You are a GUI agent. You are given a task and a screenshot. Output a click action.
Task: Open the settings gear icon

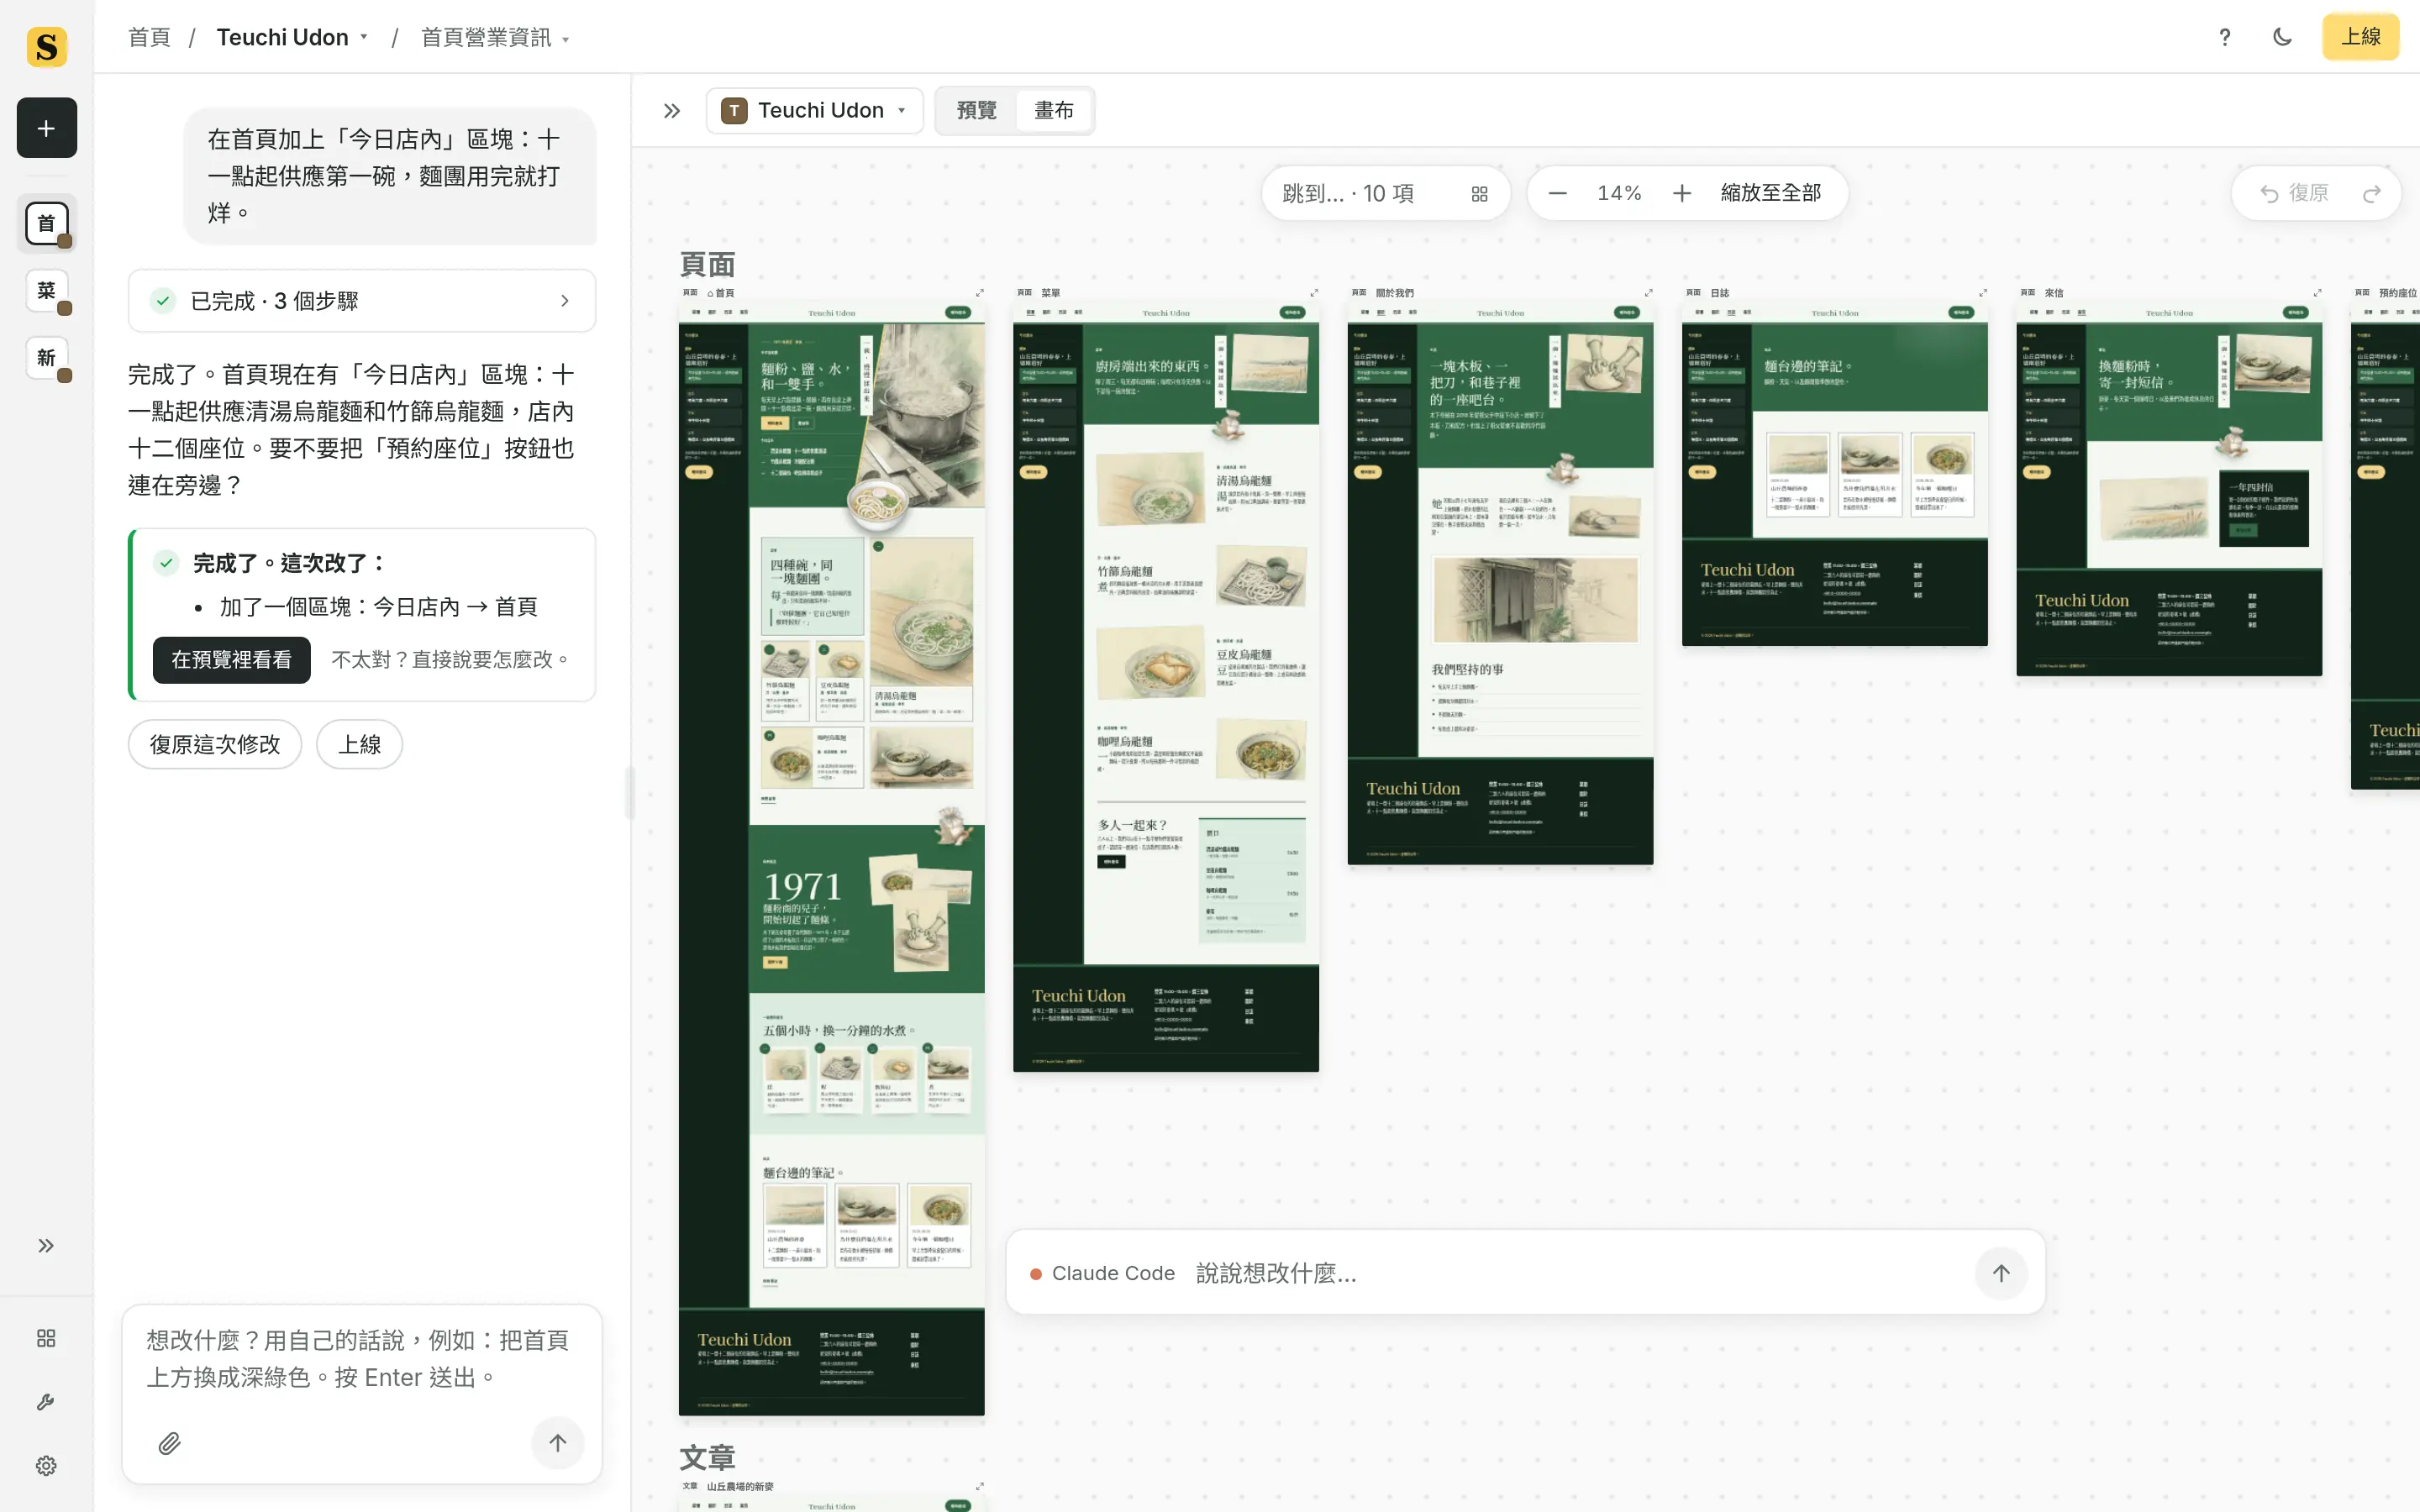(x=46, y=1465)
